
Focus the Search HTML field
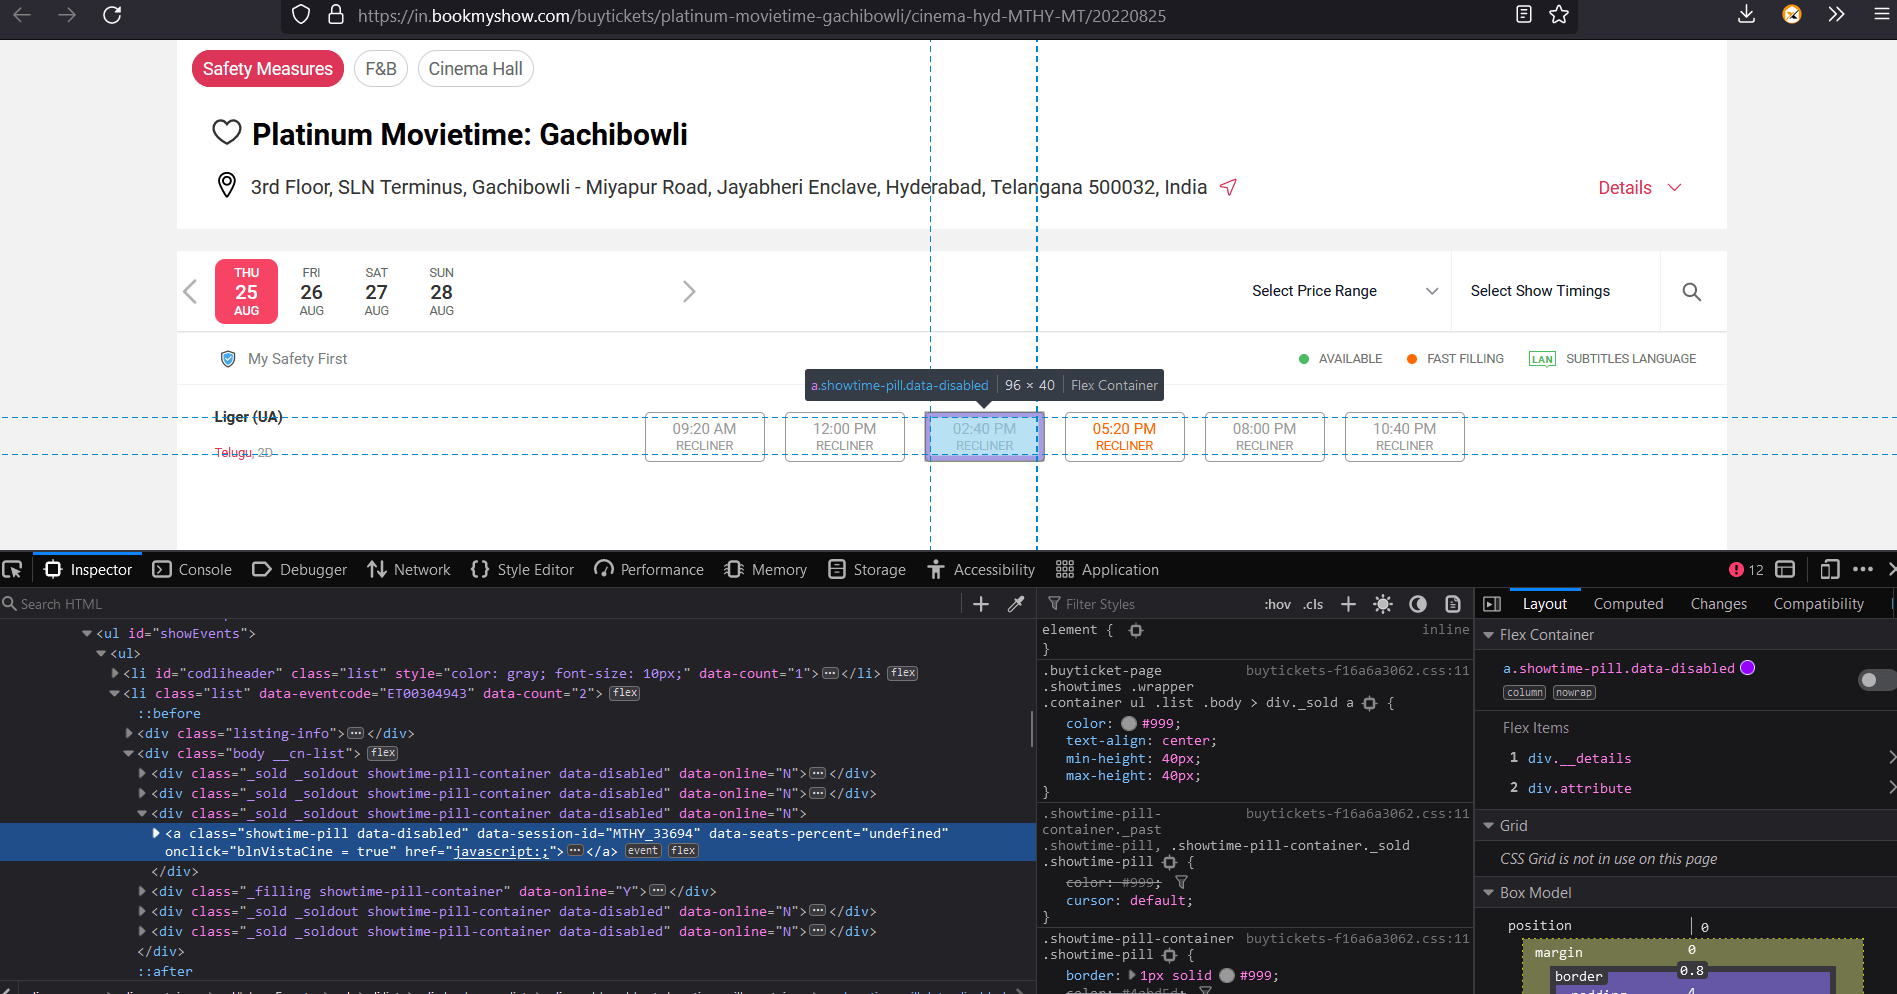tap(480, 604)
